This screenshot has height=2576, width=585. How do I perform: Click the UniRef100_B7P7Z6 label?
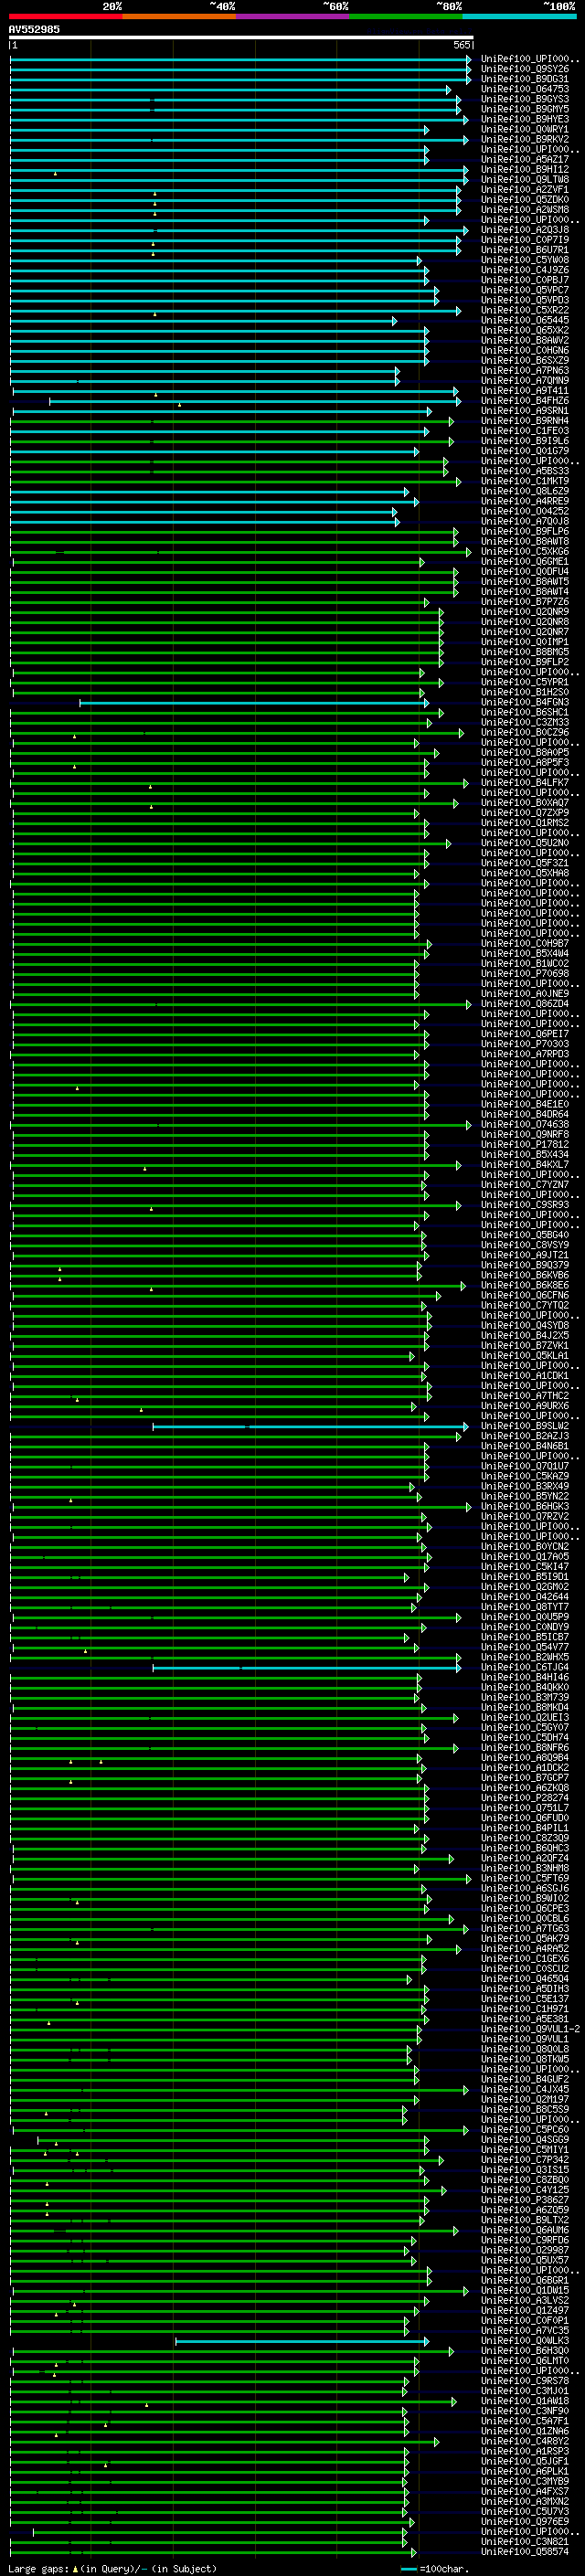pyautogui.click(x=525, y=601)
